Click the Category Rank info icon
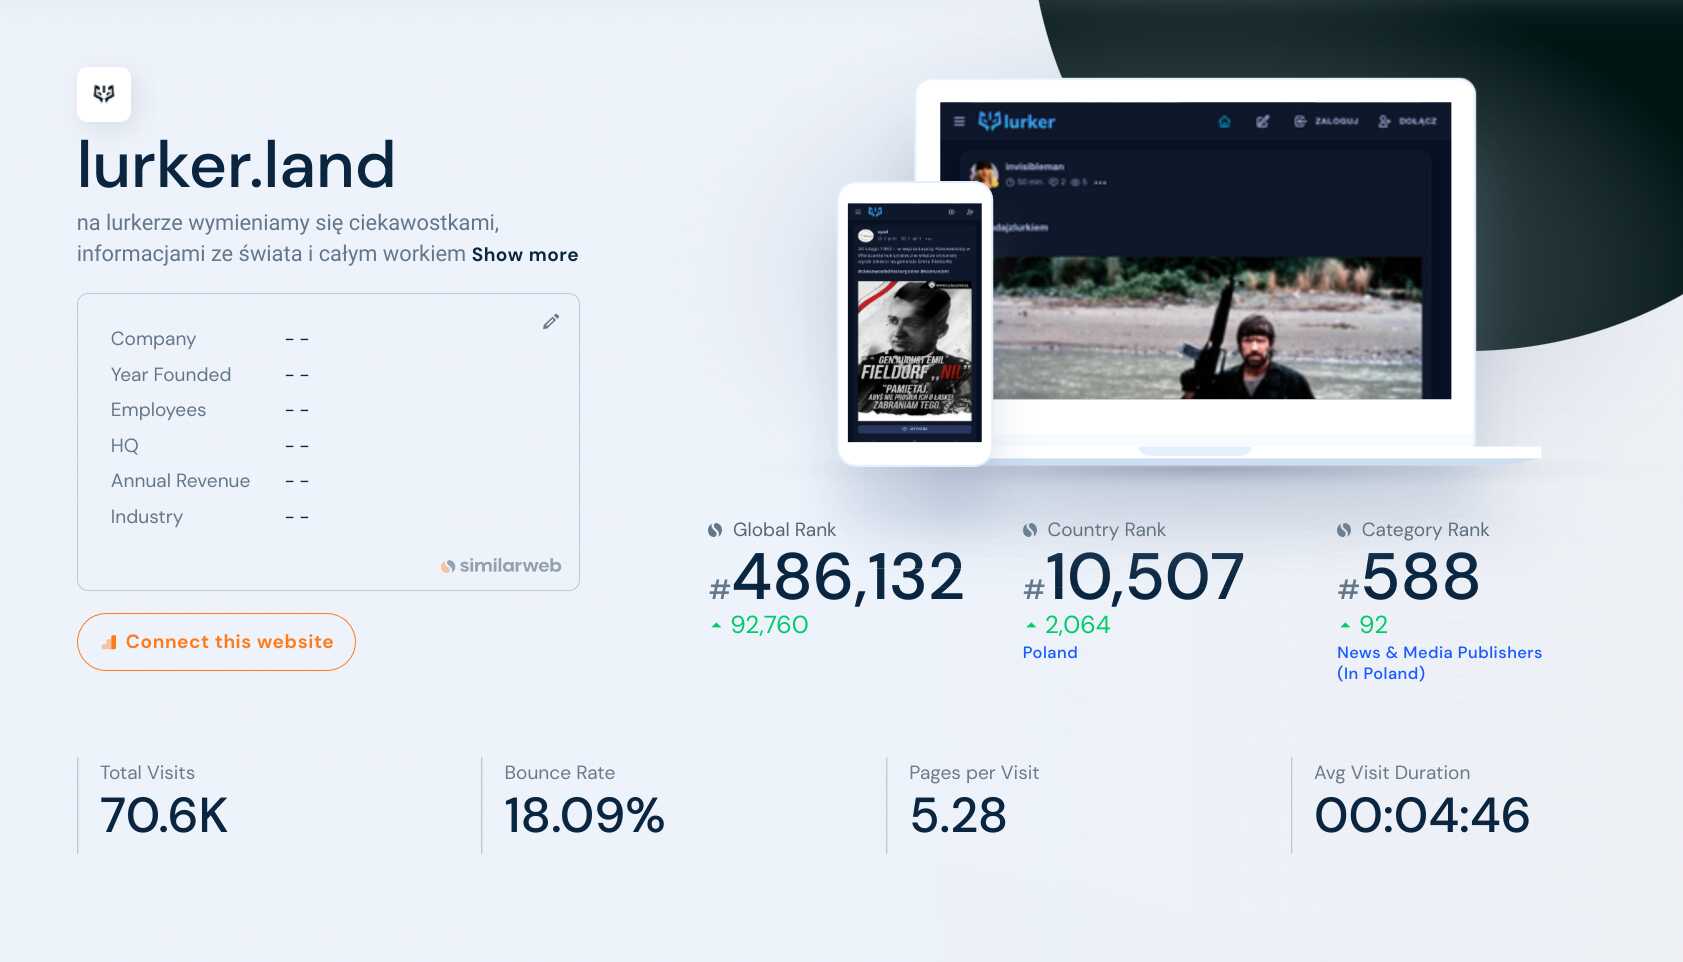The width and height of the screenshot is (1683, 962). pos(1344,530)
